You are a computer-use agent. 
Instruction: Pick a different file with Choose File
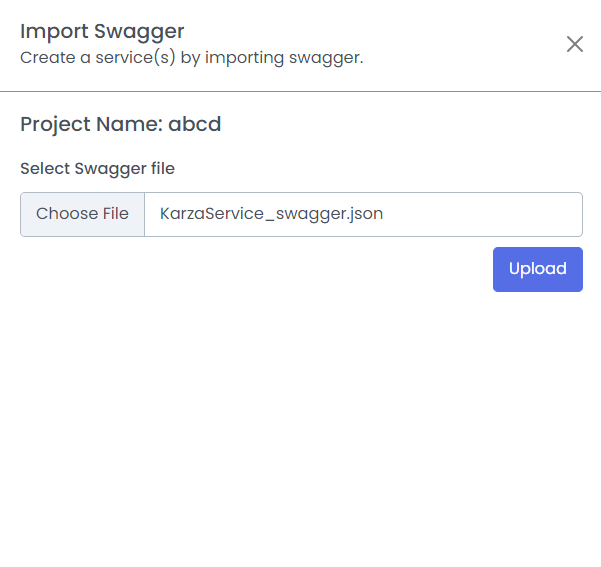coord(82,214)
